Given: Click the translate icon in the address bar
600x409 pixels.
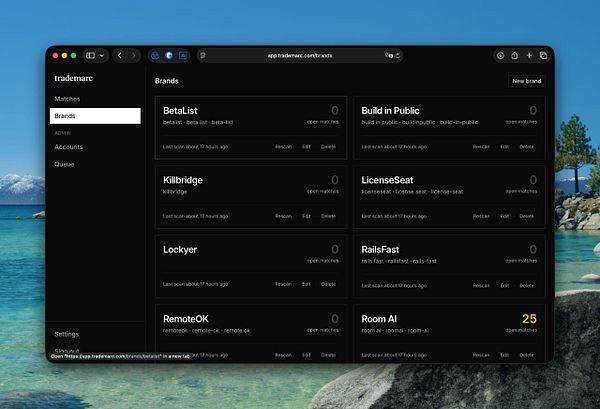Looking at the screenshot, I should pos(389,55).
